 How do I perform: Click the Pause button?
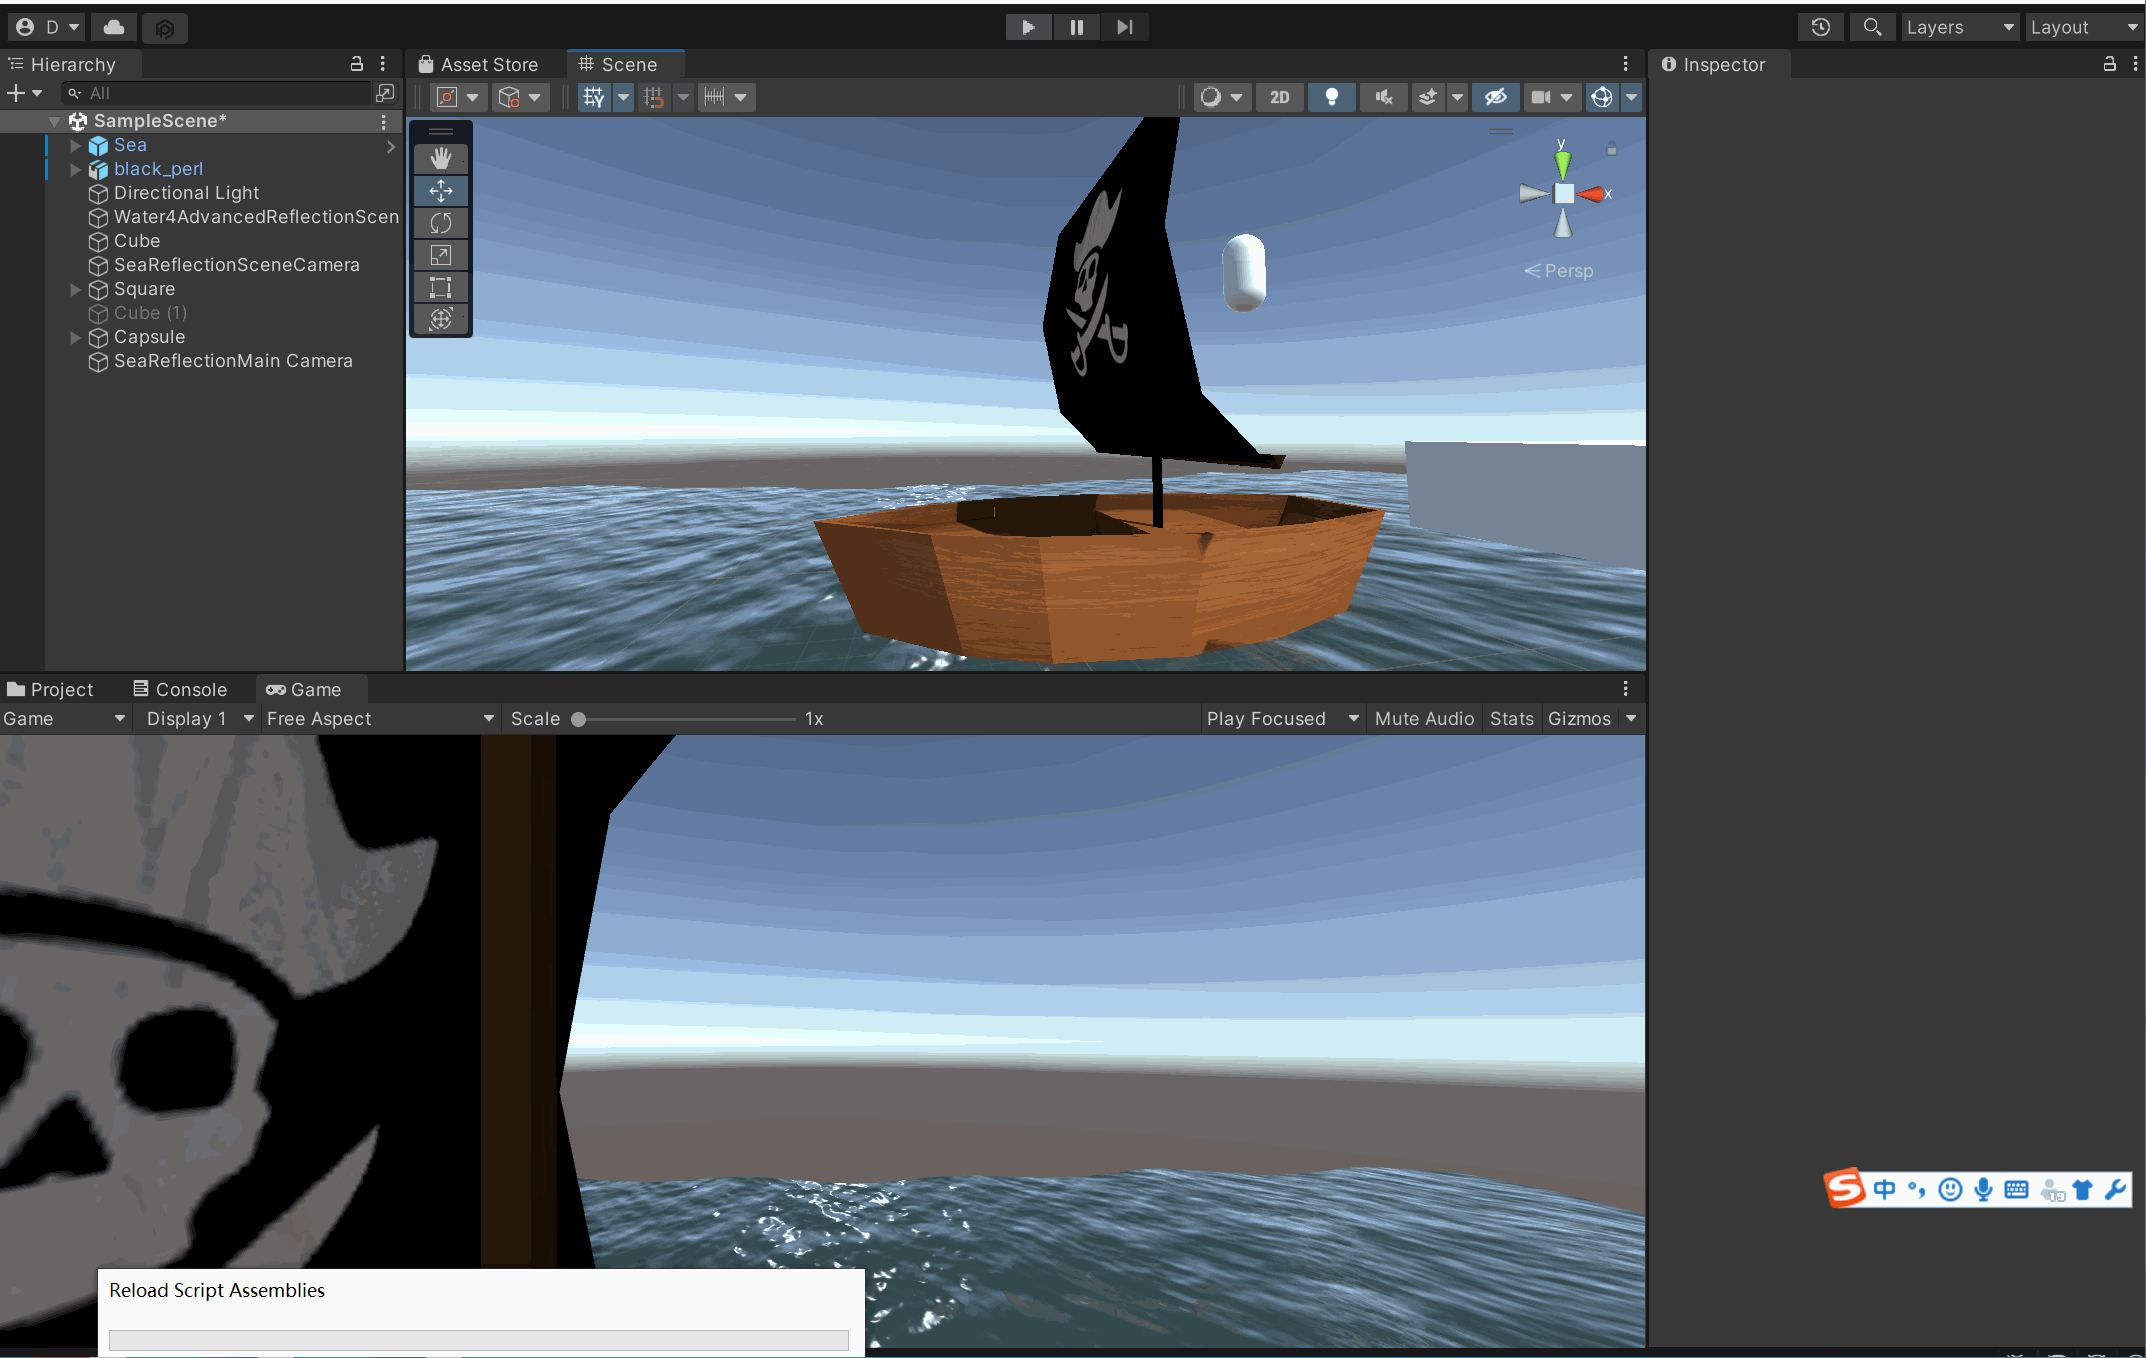pos(1076,27)
